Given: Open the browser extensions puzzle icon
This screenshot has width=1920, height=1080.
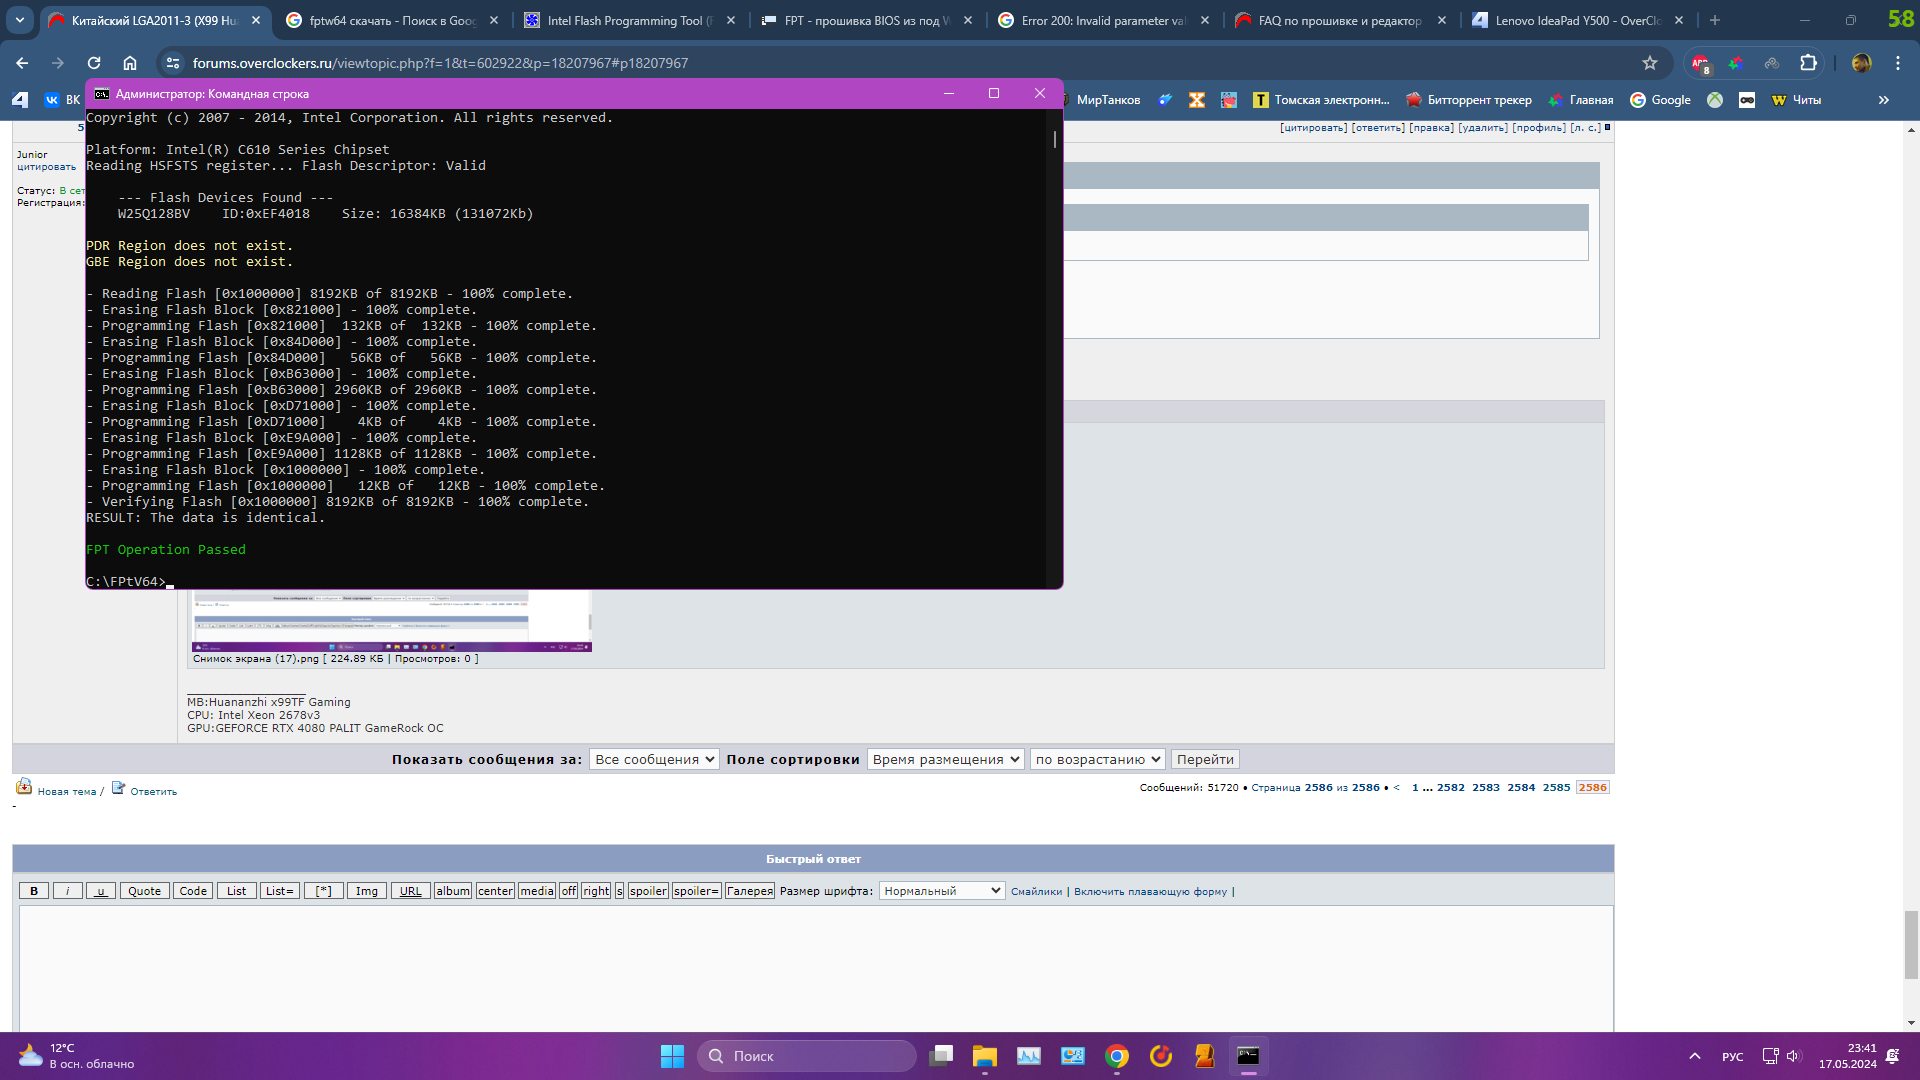Looking at the screenshot, I should [x=1808, y=63].
